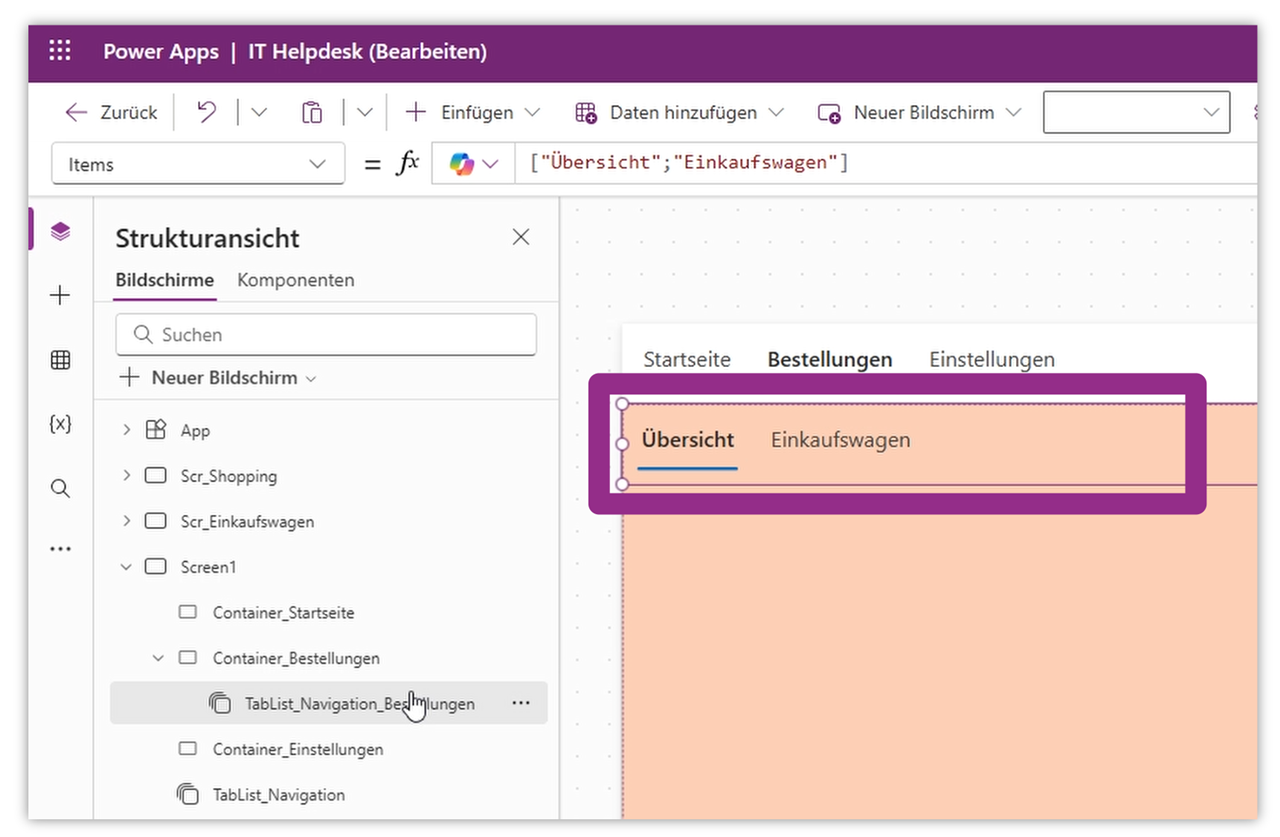Click the Insert plus icon in sidebar
This screenshot has width=1280, height=837.
60,295
